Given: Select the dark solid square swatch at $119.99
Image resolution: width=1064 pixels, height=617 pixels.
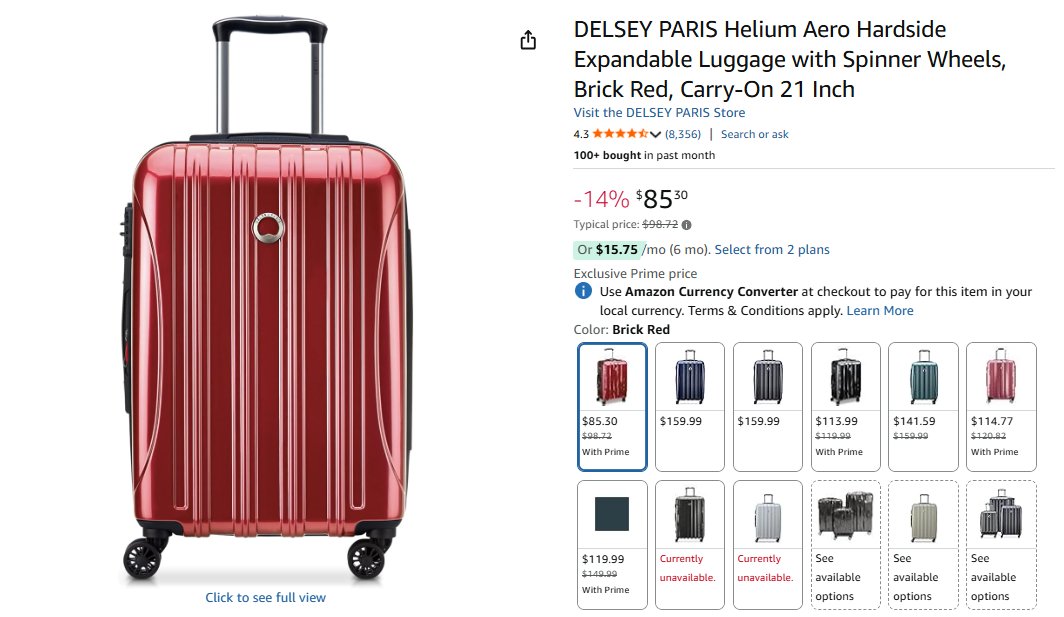Looking at the screenshot, I should pyautogui.click(x=612, y=545).
